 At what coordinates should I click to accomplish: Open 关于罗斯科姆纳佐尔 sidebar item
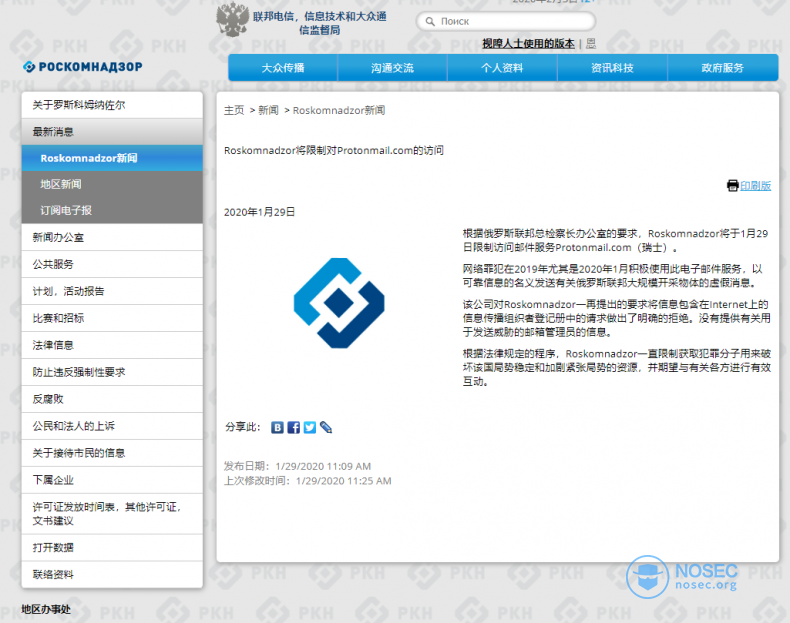(112, 105)
